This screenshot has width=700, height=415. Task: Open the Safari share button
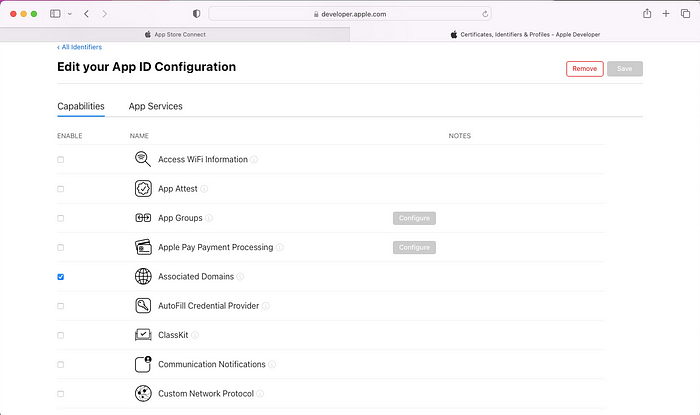coord(647,13)
